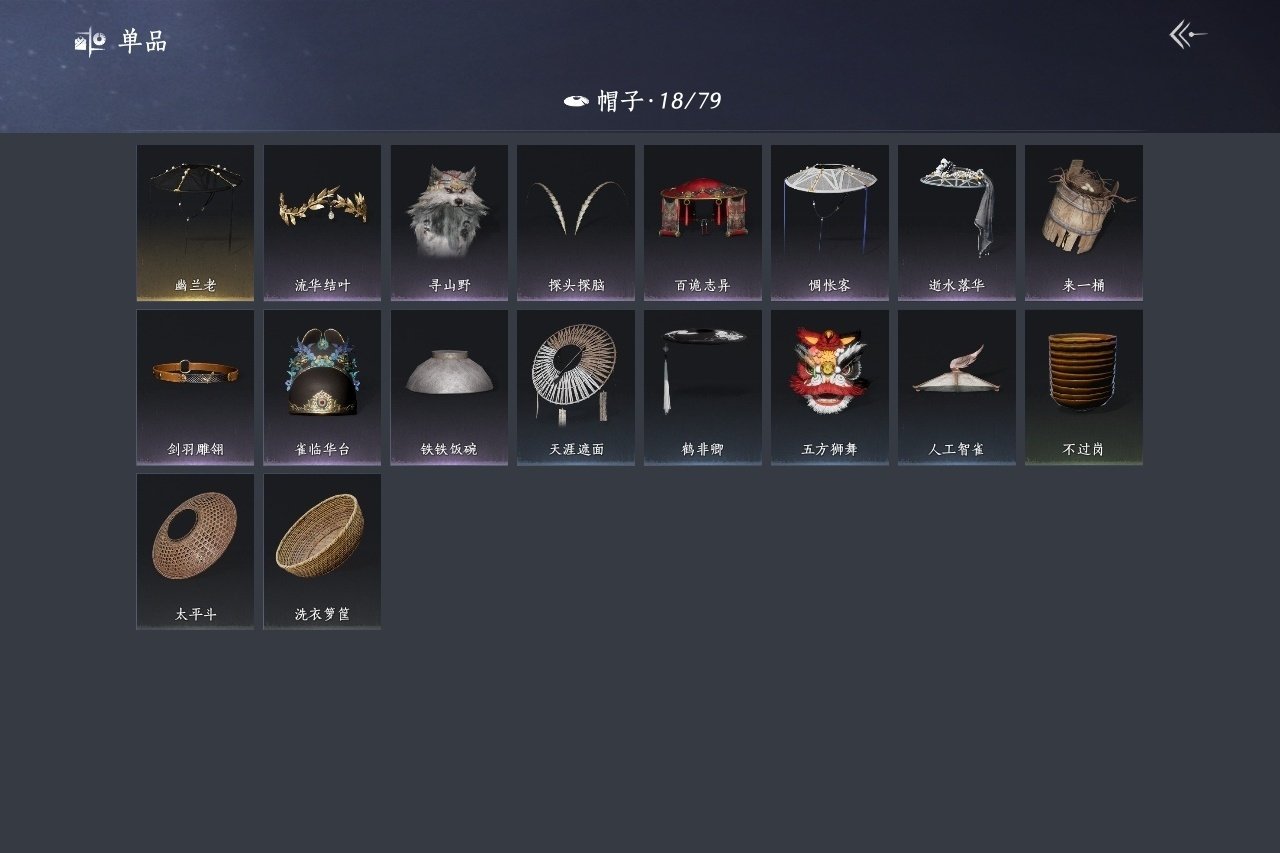Pick the 不过岗 stacked bowls hat
This screenshot has height=853, width=1280.
tap(1084, 387)
